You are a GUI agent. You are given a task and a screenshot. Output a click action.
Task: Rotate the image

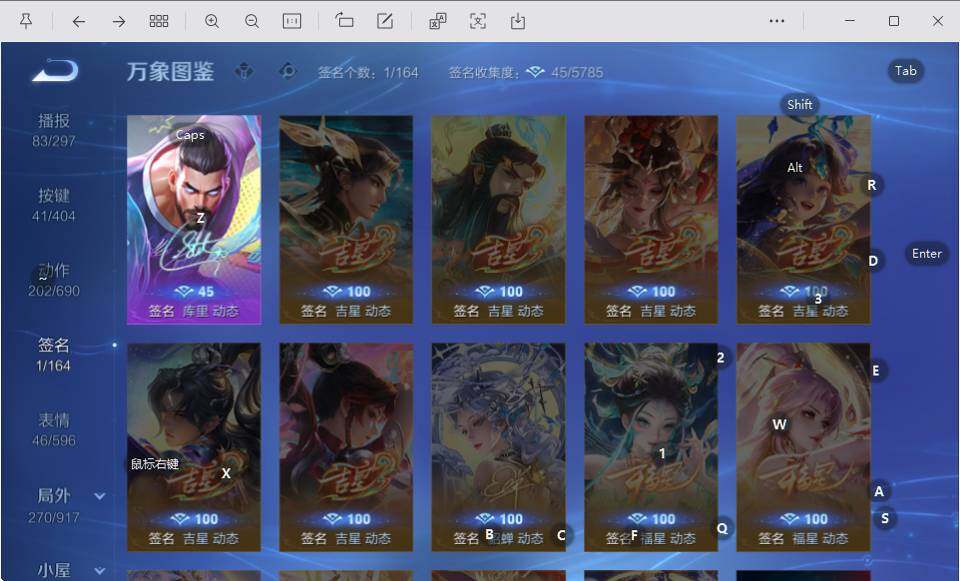[344, 21]
